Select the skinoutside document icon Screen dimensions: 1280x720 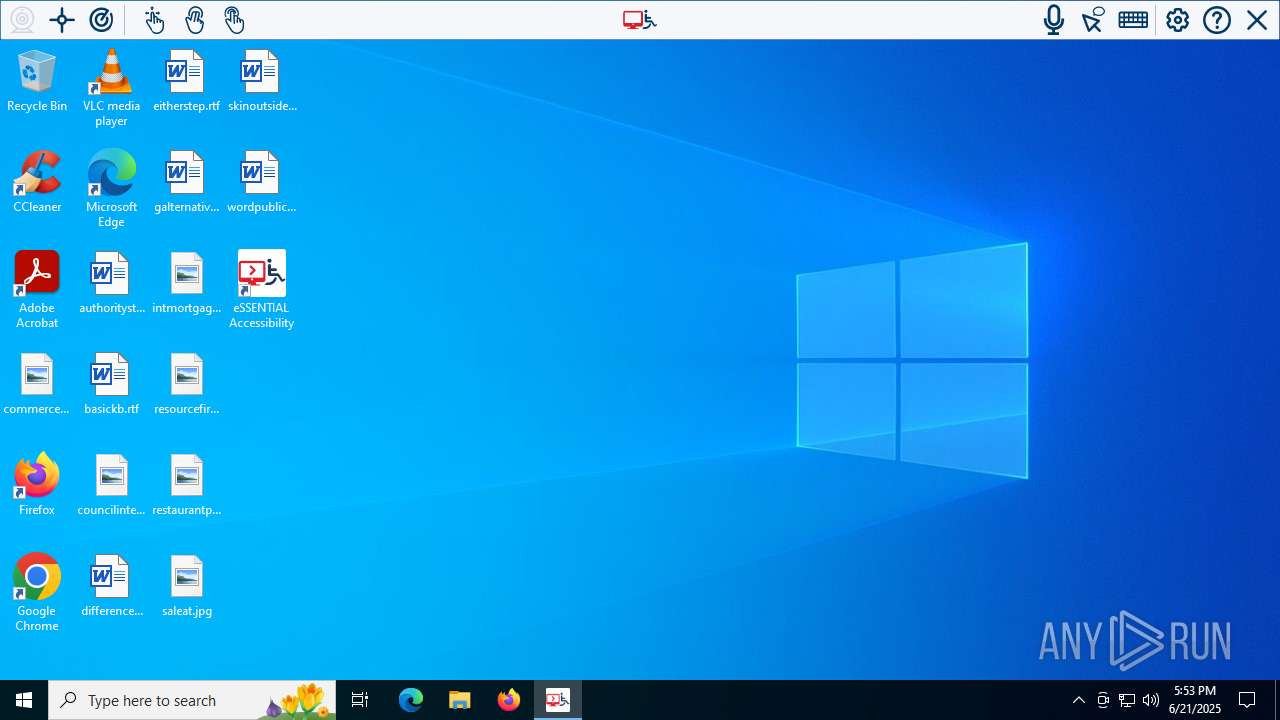262,81
